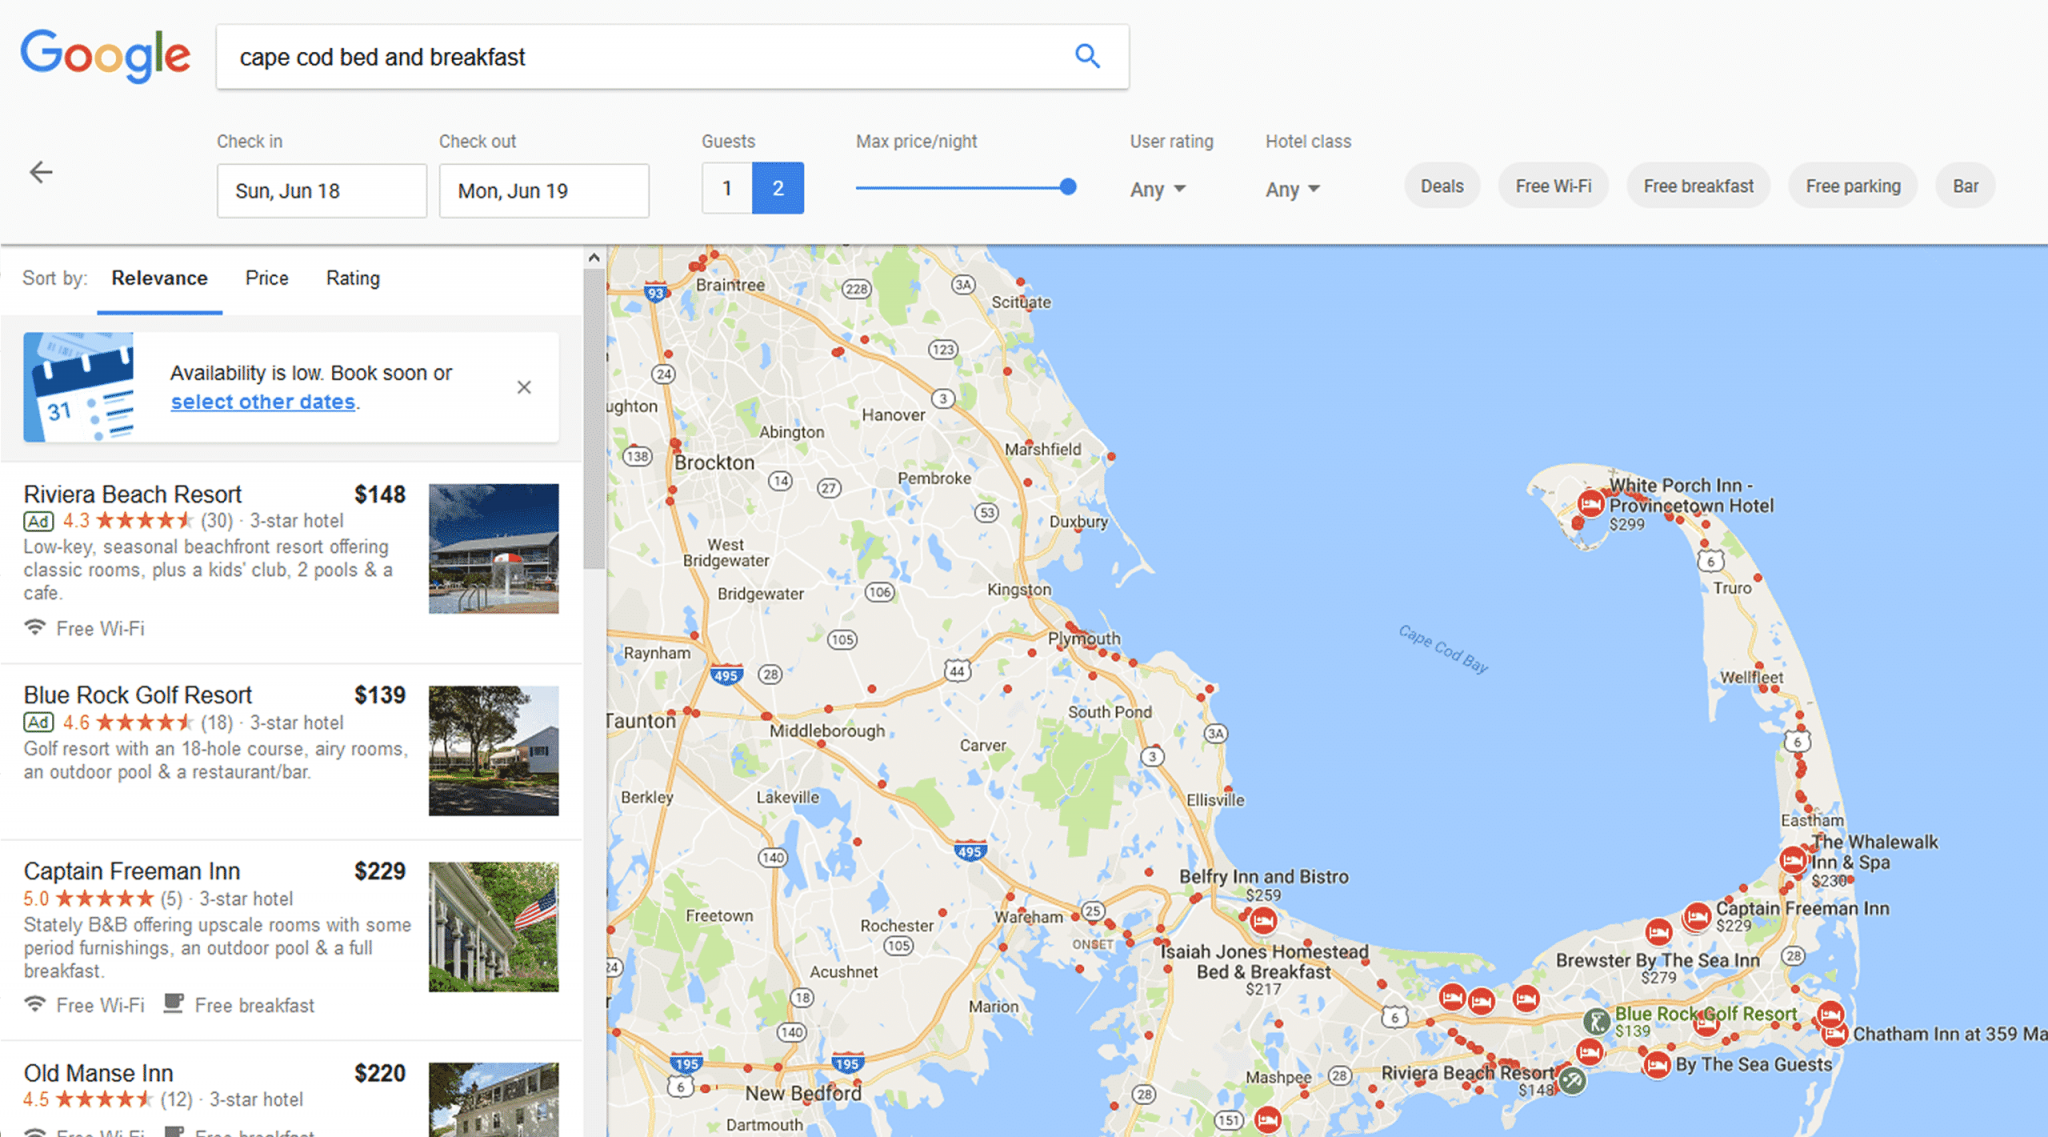Viewport: 2048px width, 1137px height.
Task: Click the Ad badge on Blue Rock Golf Resort
Action: tap(39, 722)
